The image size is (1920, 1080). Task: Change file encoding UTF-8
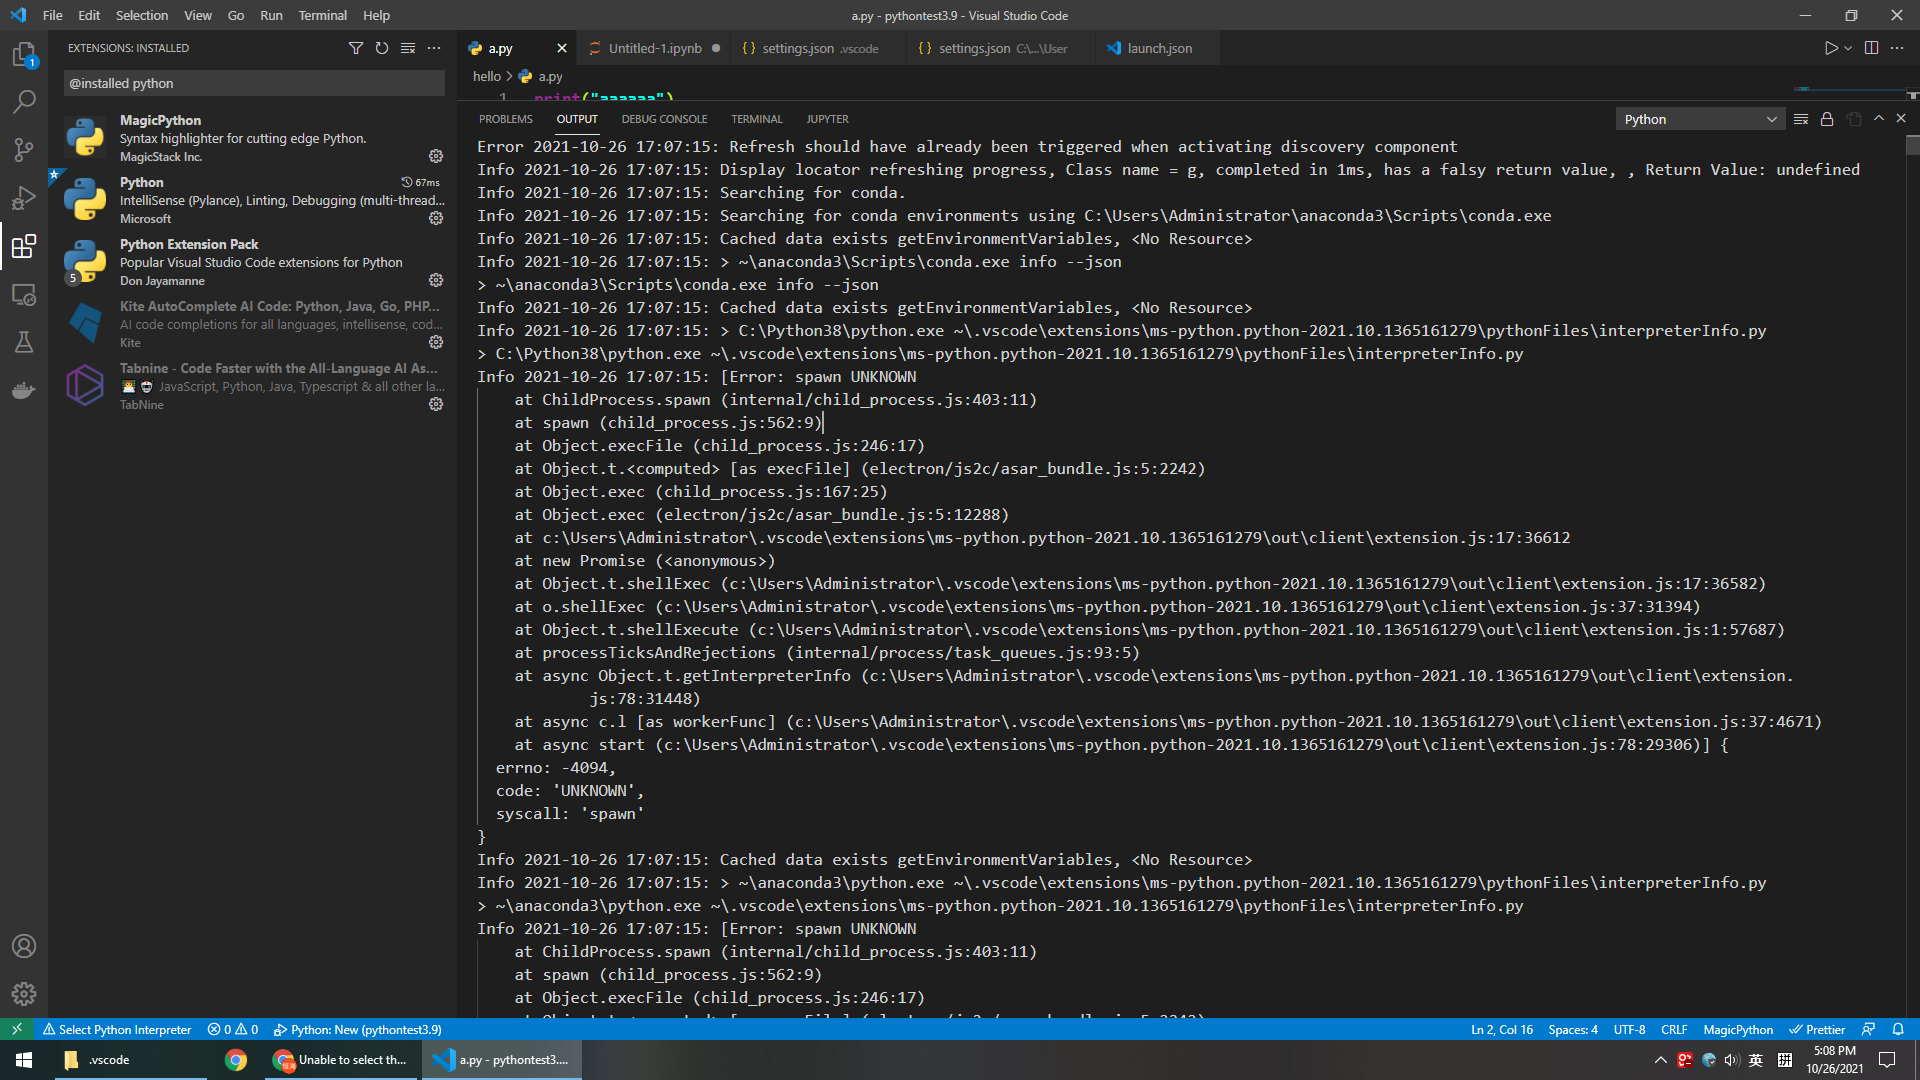coord(1629,1029)
